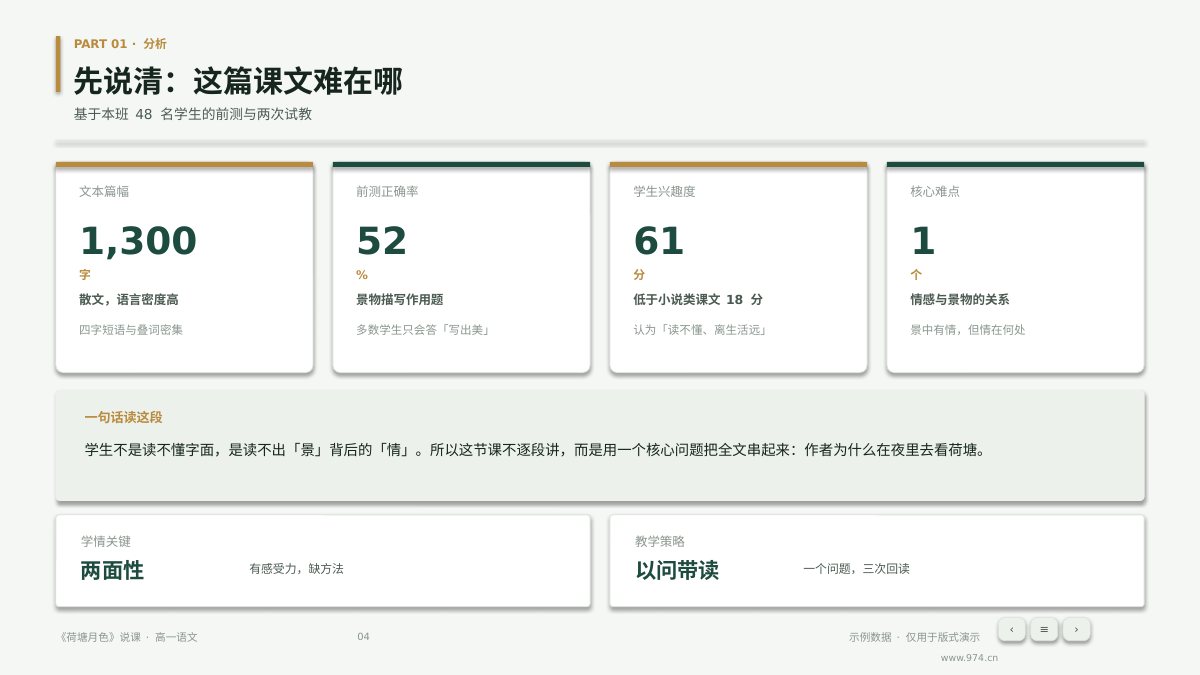Select the 文本篇幅 card label

point(104,191)
